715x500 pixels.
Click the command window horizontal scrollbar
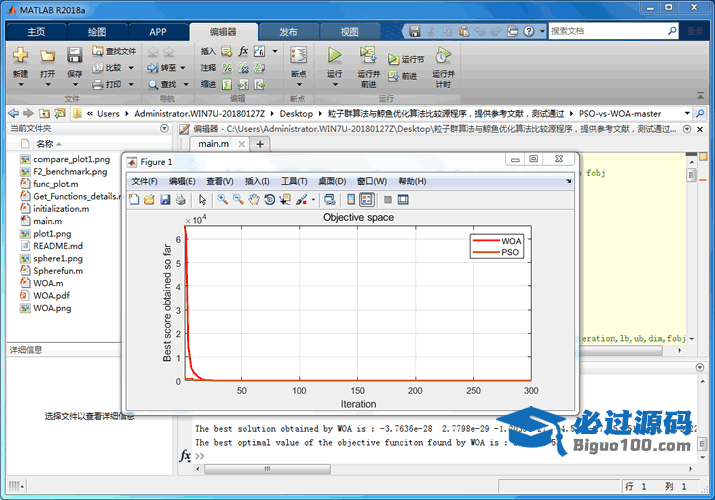[x=267, y=469]
